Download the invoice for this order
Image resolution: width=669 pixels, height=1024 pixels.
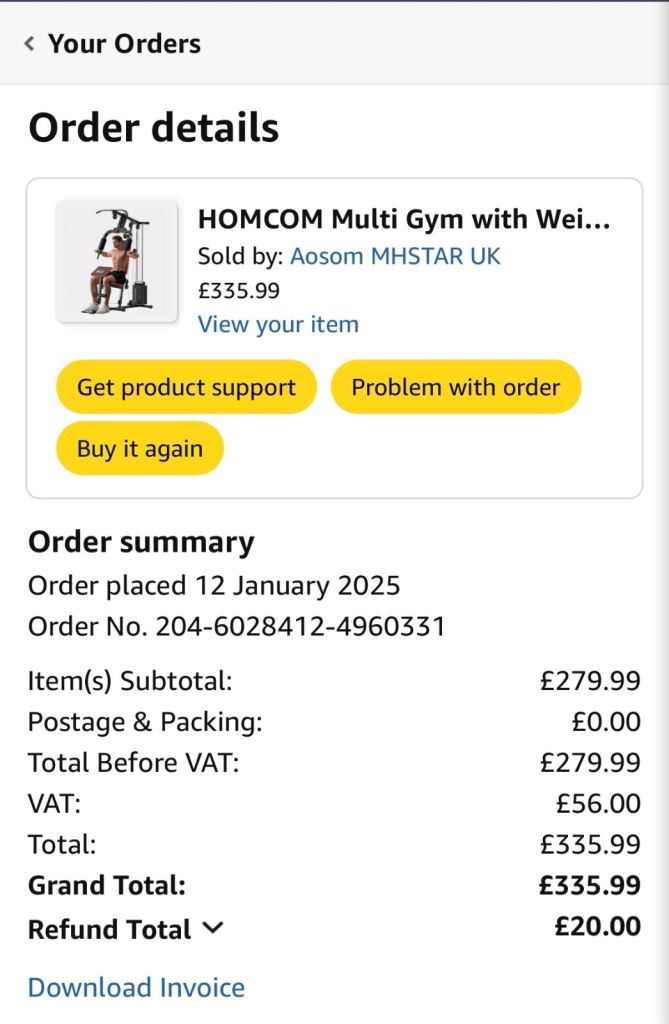(137, 987)
